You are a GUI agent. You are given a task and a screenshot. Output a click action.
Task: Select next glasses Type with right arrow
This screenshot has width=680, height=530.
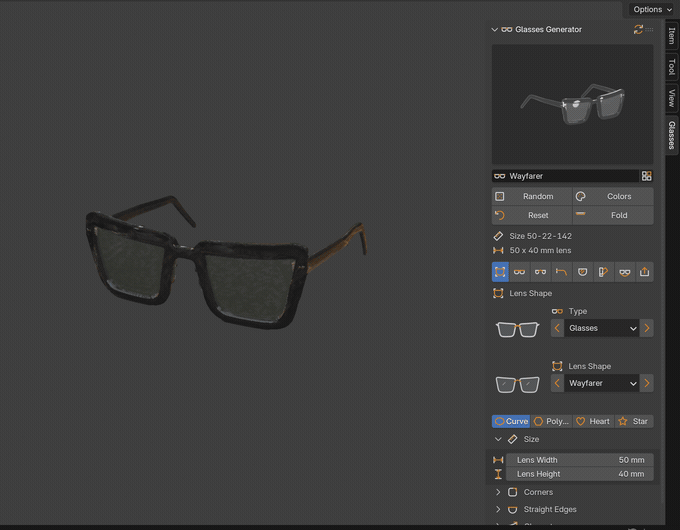(x=647, y=328)
